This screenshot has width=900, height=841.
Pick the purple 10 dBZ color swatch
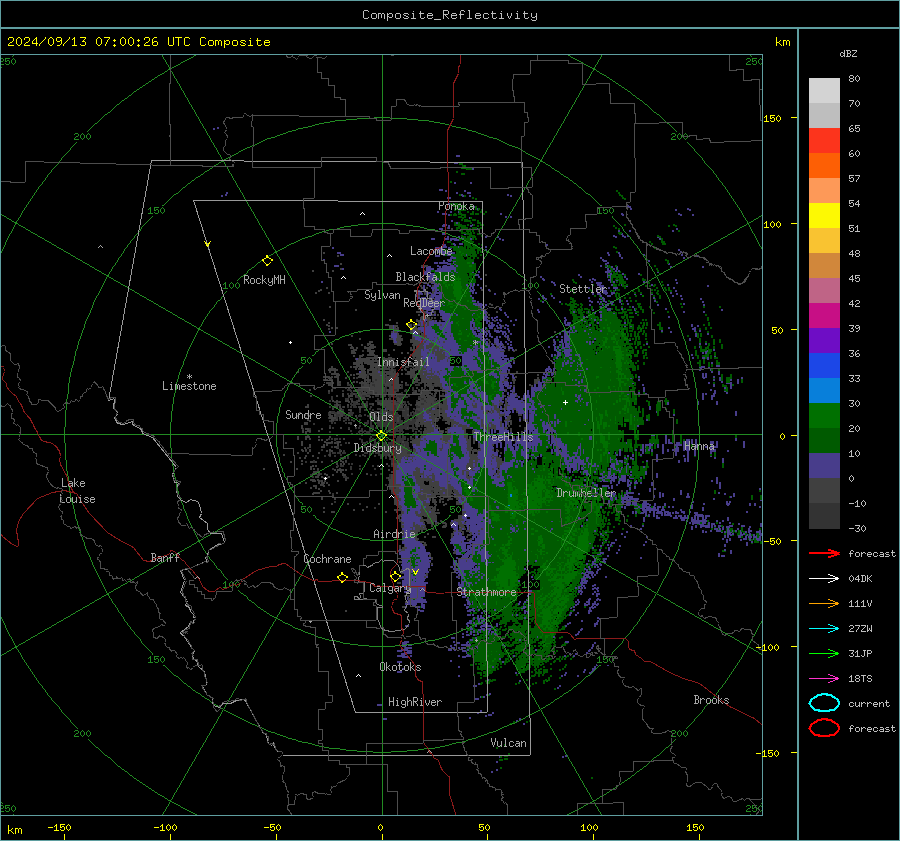tap(824, 466)
